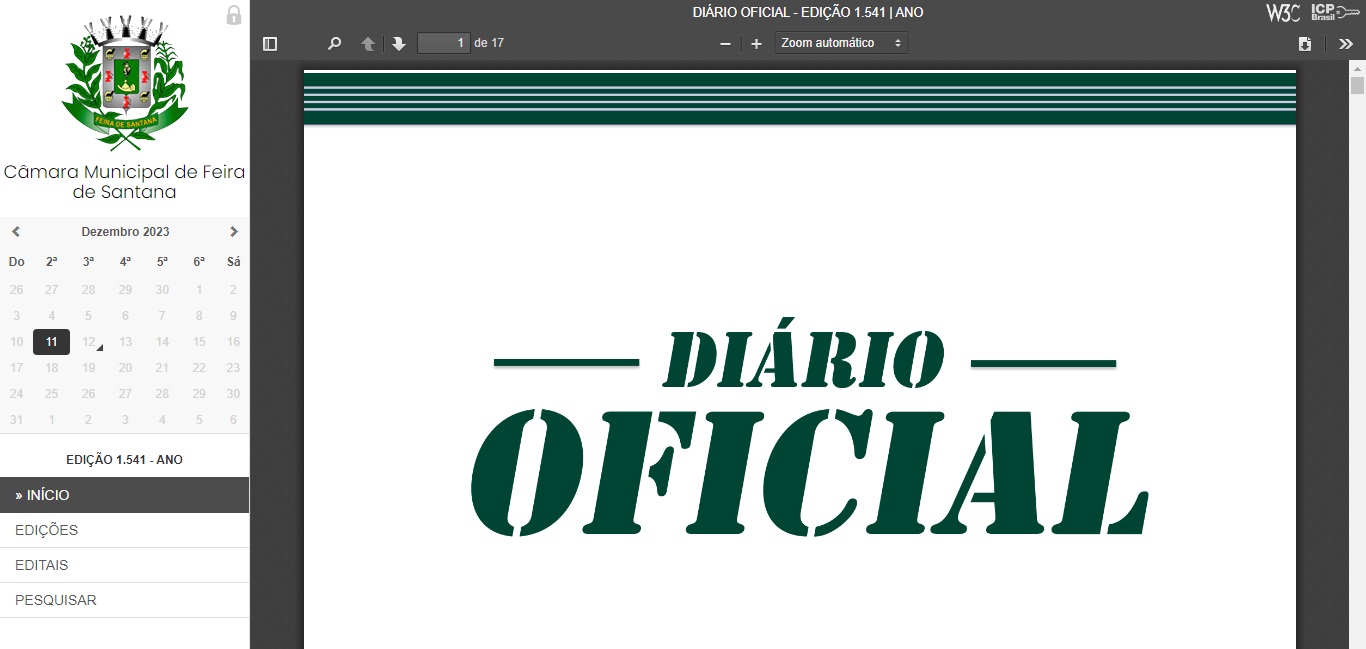Open the PDF viewer tools menu
1366x649 pixels.
[1345, 44]
